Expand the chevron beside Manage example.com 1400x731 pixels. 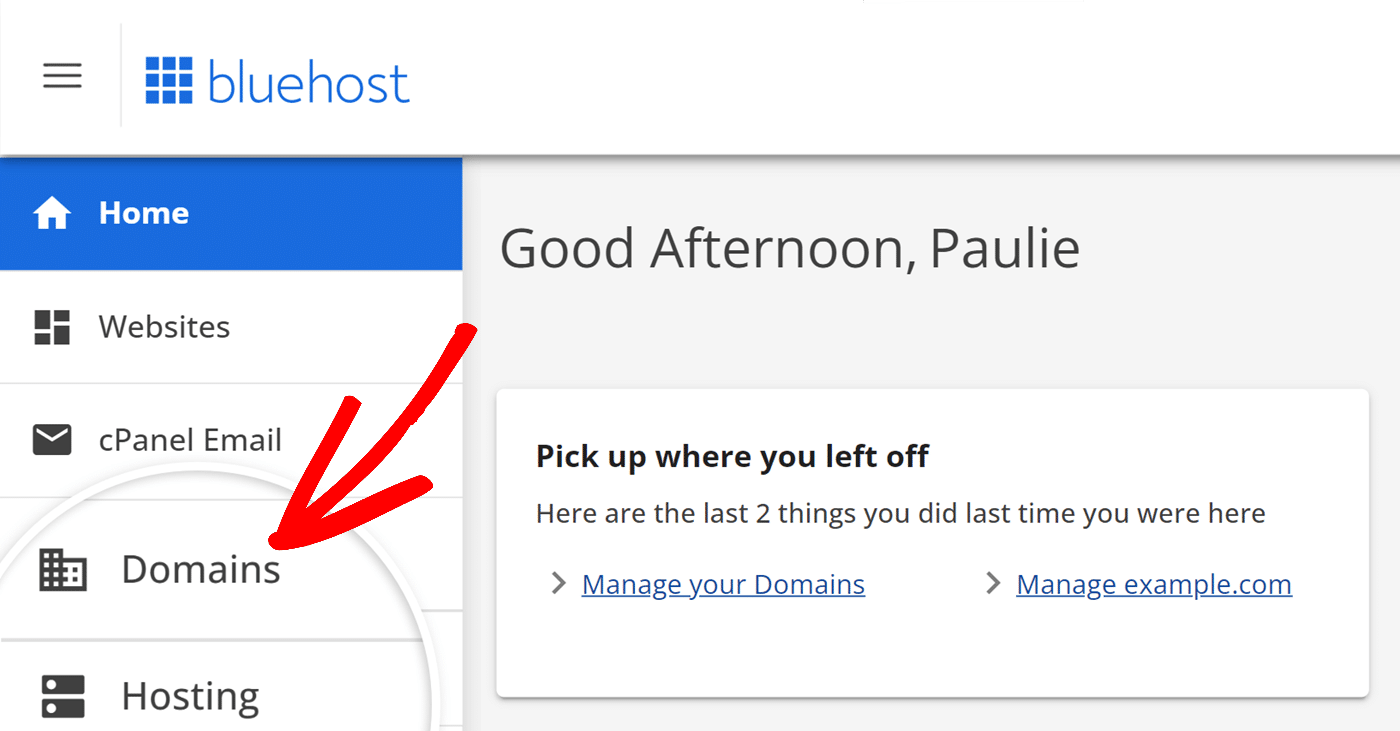pyautogui.click(x=991, y=583)
